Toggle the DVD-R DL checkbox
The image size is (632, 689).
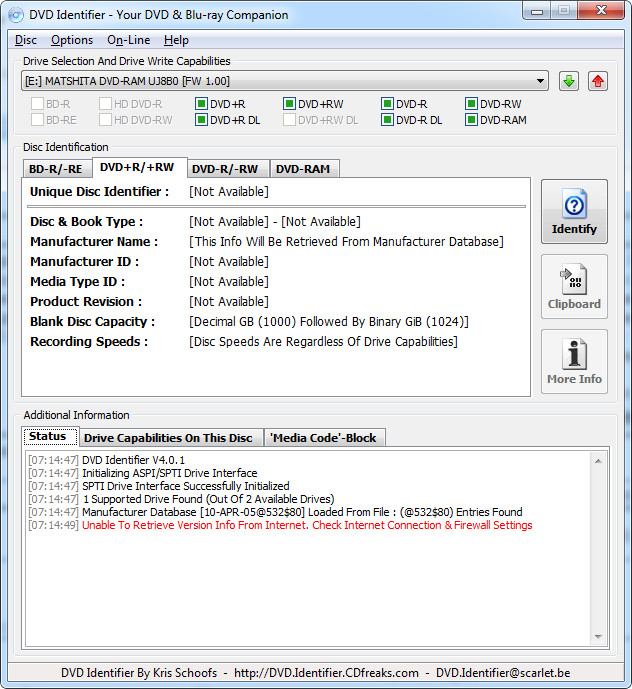tap(387, 121)
